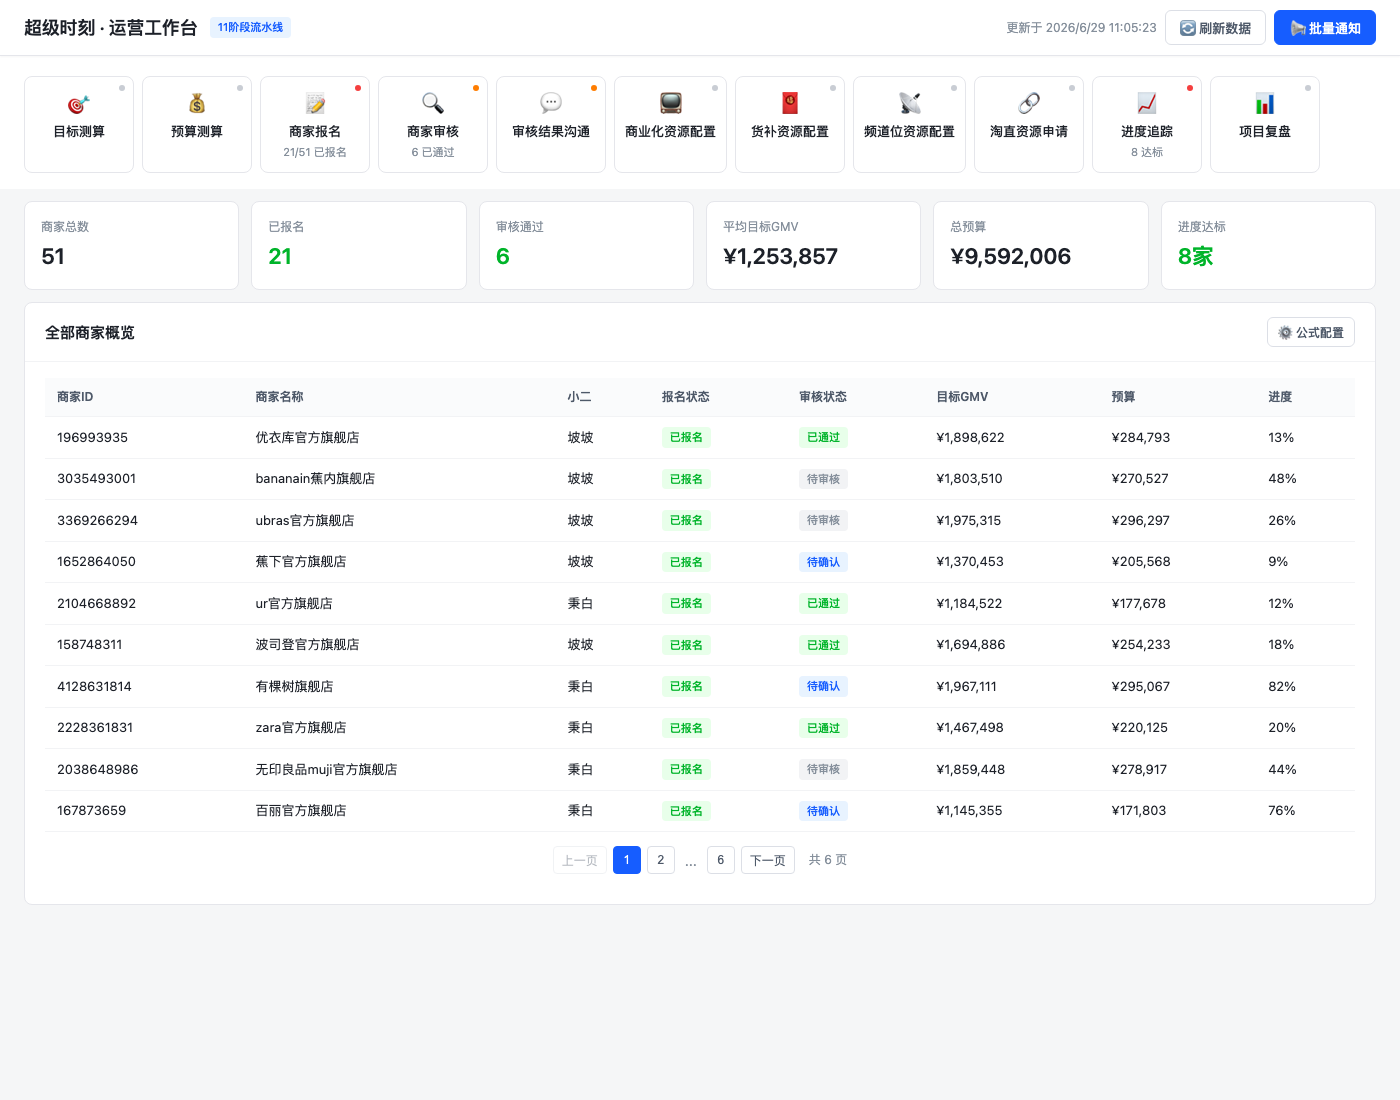
Task: Select the 无印良品muji官方旗舰店 merchant name
Action: 326,770
